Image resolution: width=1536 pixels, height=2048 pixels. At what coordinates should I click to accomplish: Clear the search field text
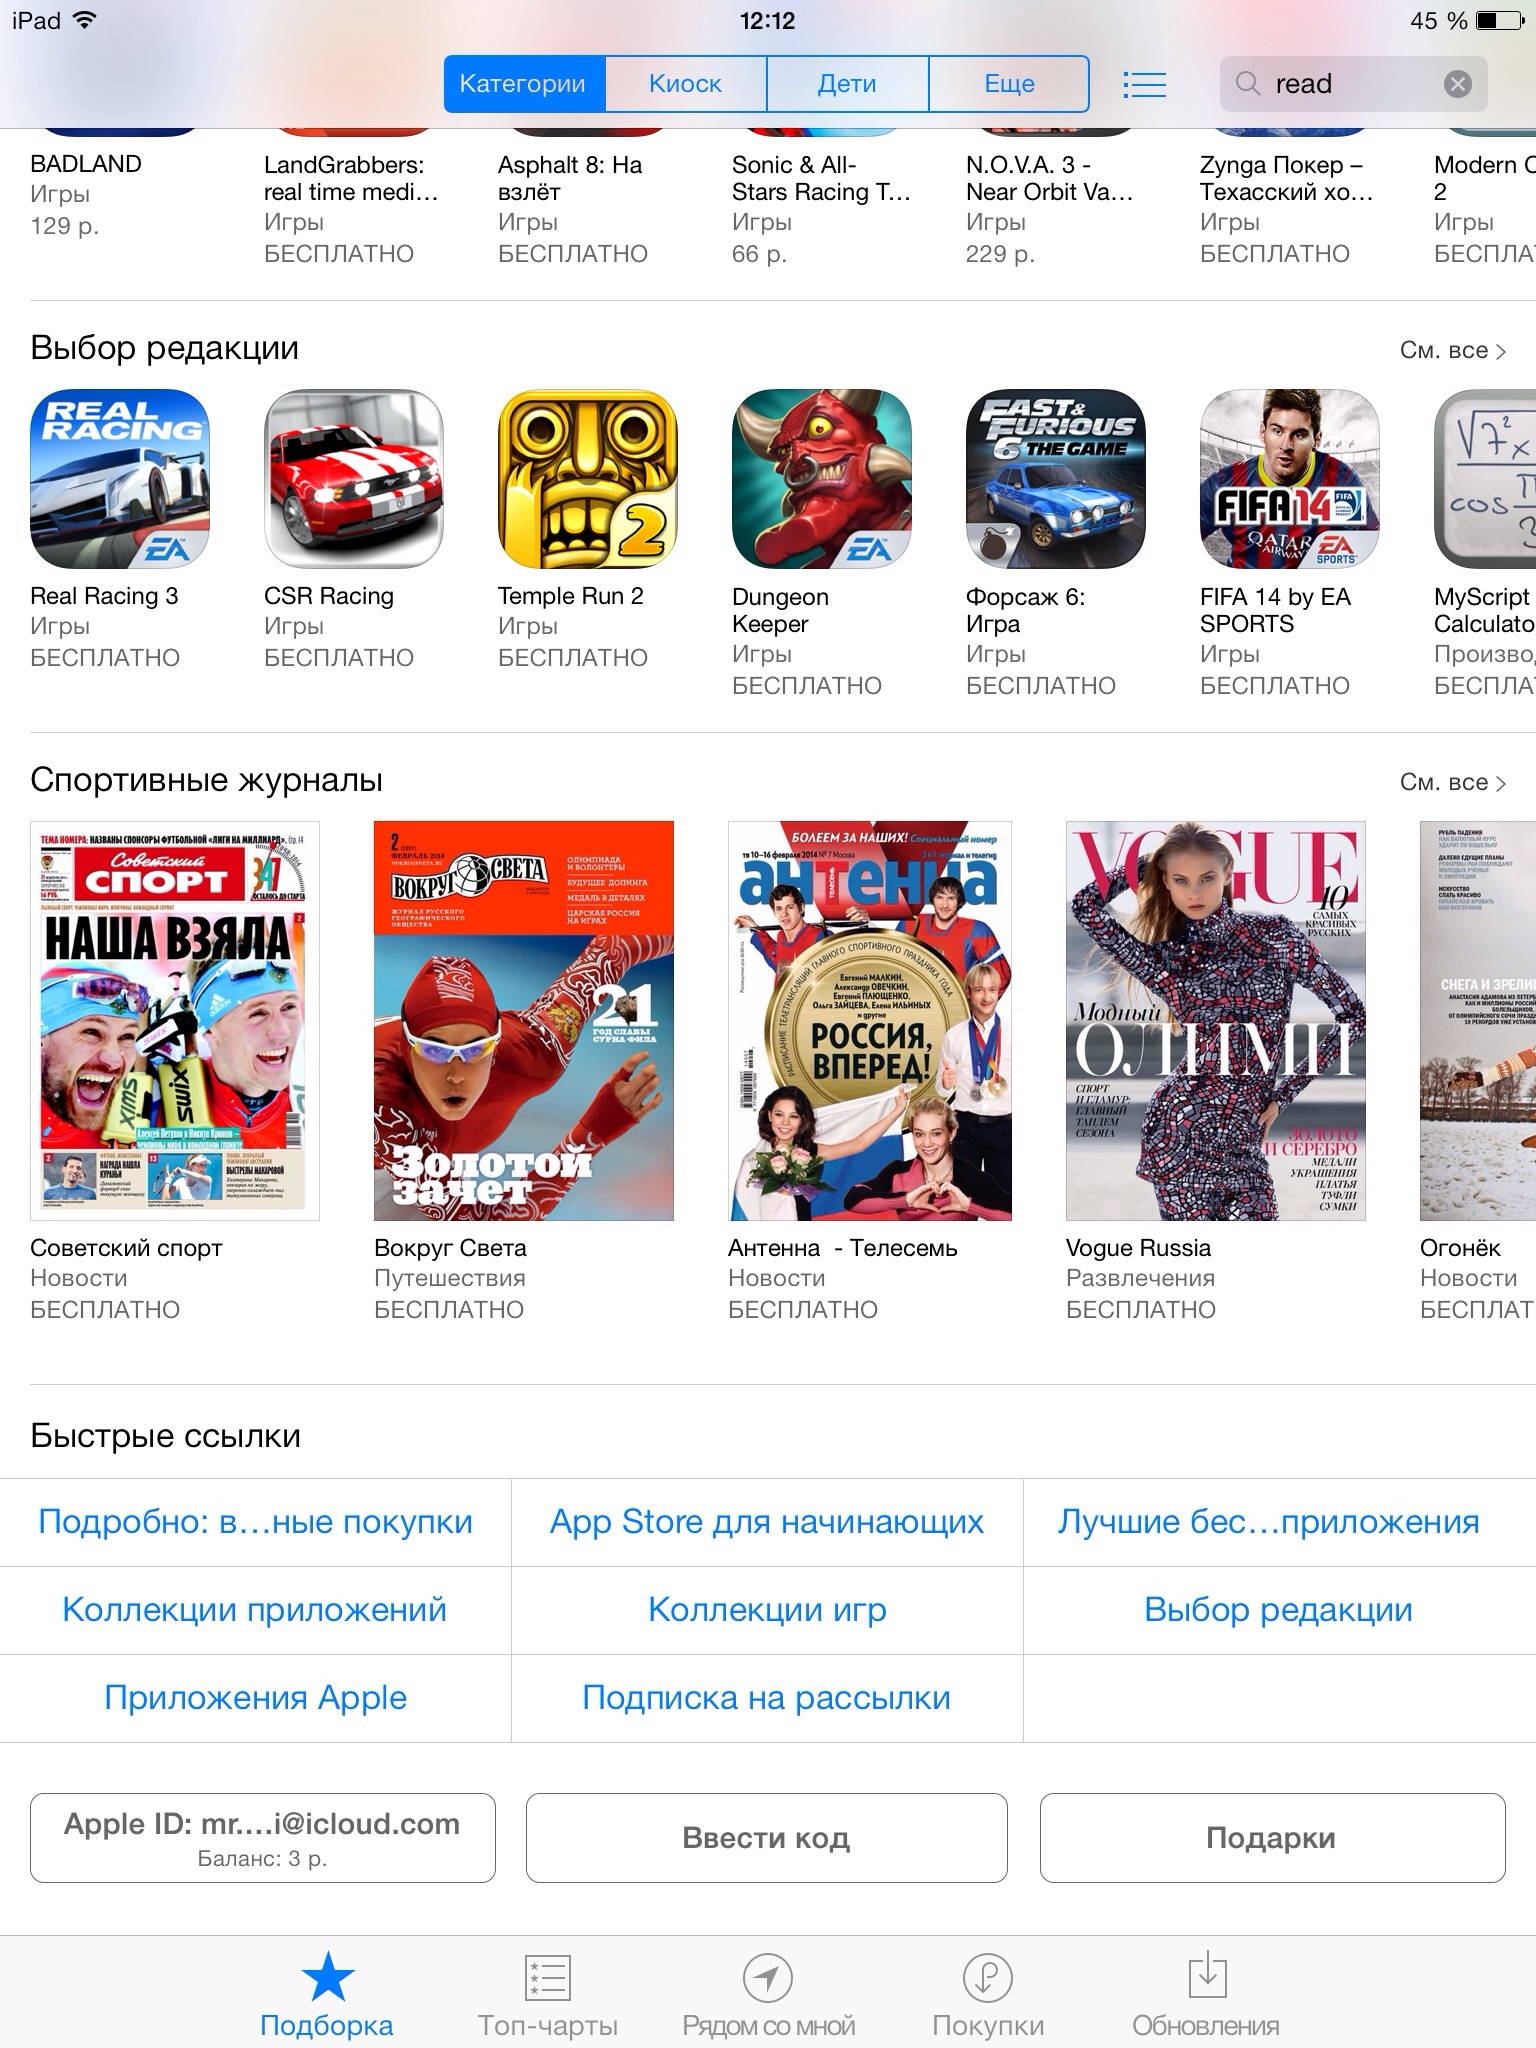point(1458,84)
